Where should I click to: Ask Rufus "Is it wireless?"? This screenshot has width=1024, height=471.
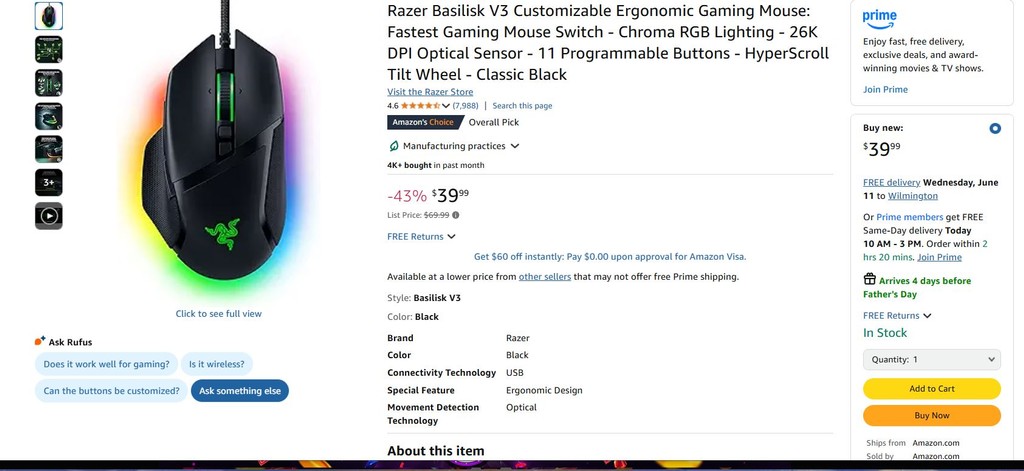click(217, 364)
